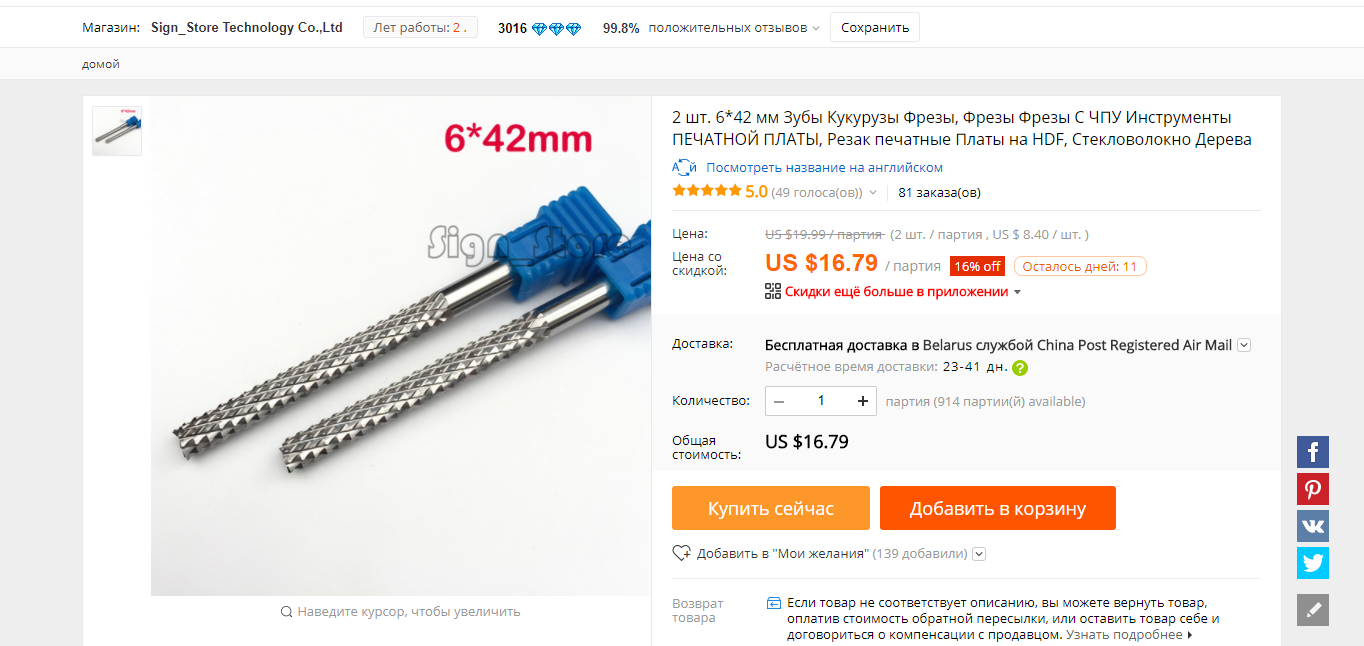1364x646 pixels.
Task: Share product on Facebook
Action: click(1313, 452)
